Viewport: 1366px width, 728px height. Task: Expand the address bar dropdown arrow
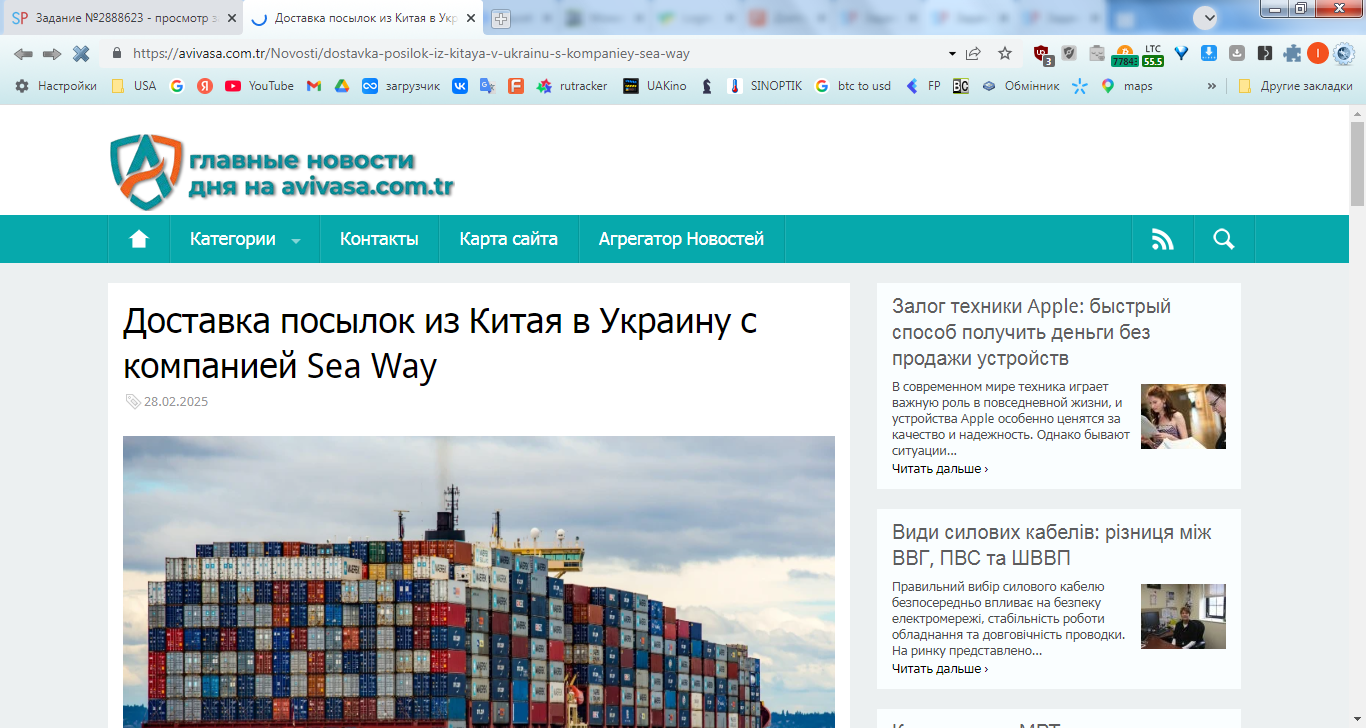coord(952,54)
